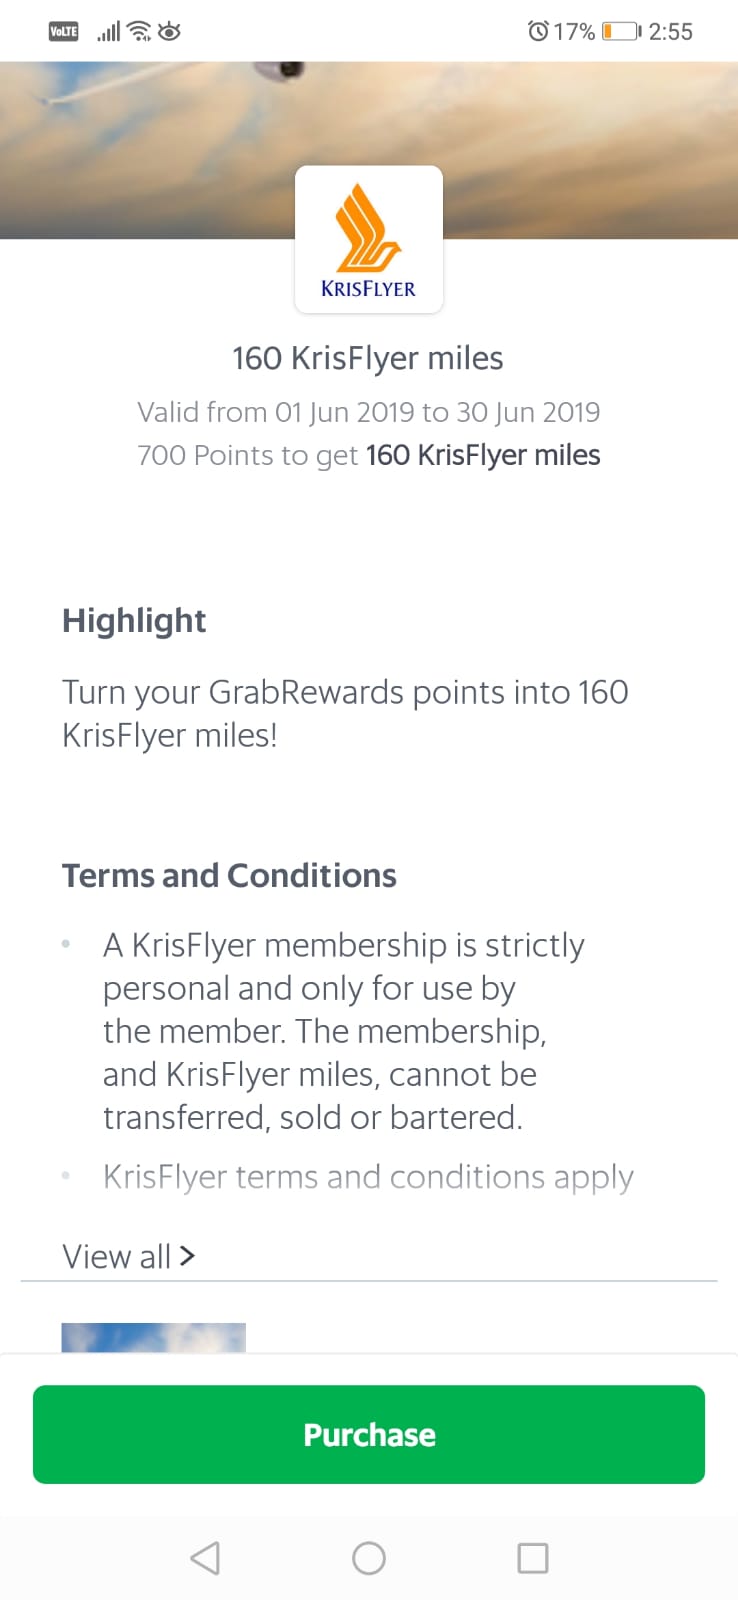Tap the back navigation triangle icon
The image size is (738, 1600).
[x=205, y=1557]
